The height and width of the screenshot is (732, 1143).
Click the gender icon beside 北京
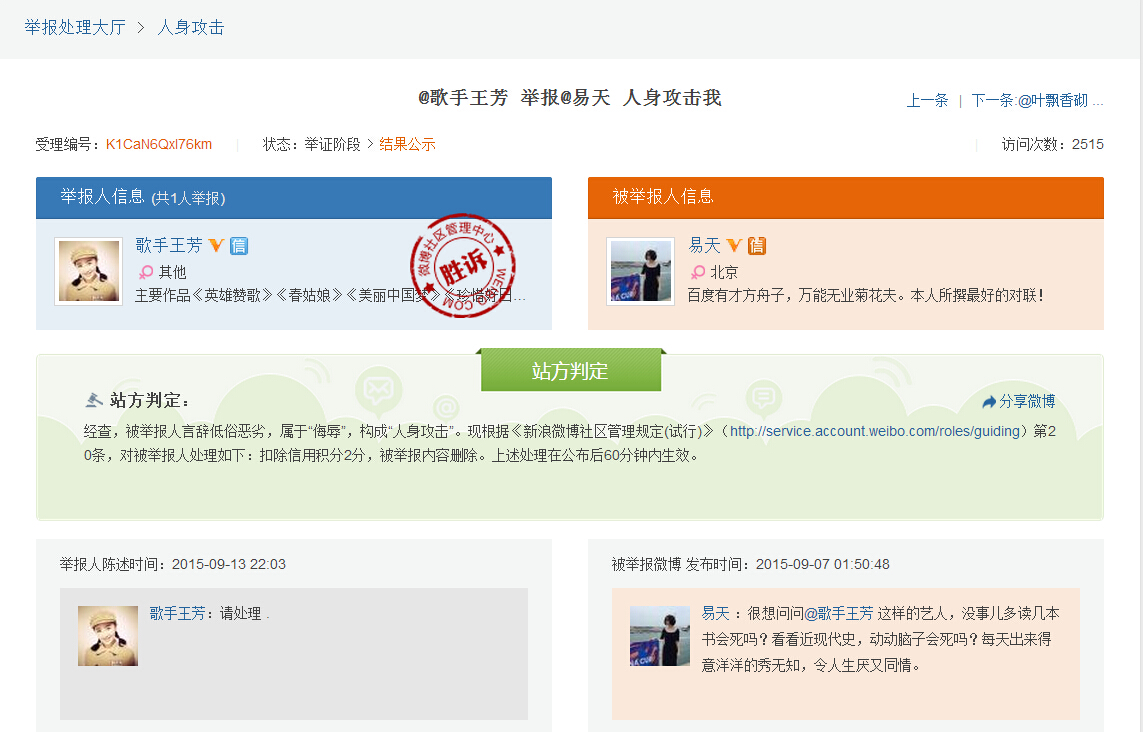click(x=698, y=272)
